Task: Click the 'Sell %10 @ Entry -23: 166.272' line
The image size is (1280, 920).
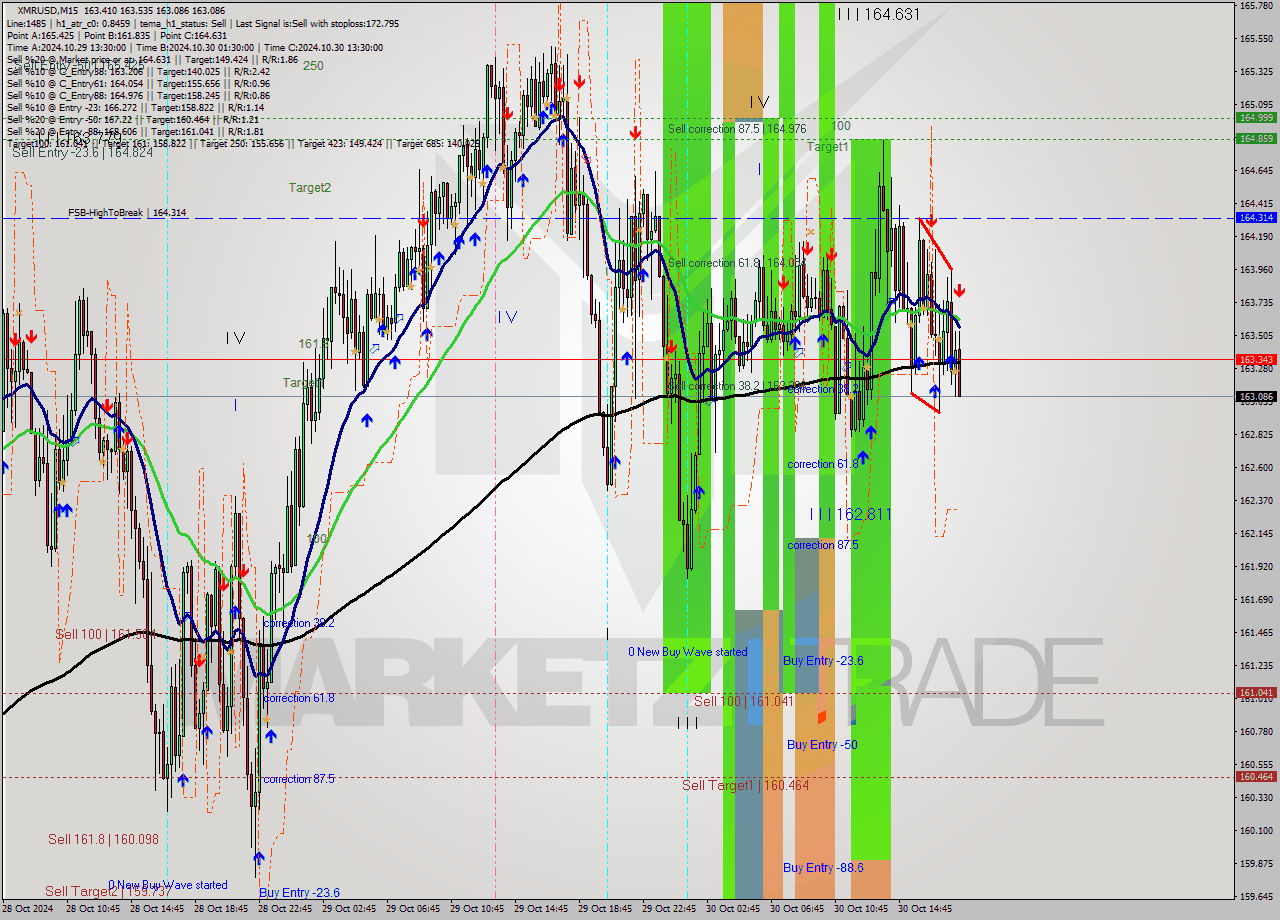Action: point(74,107)
